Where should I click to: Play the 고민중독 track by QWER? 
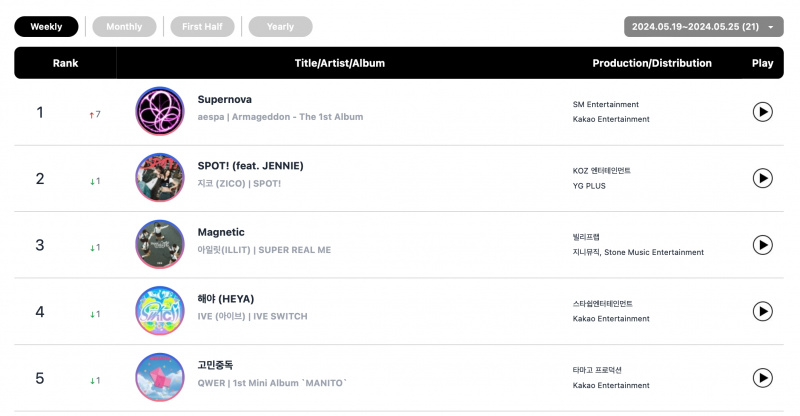click(x=762, y=378)
